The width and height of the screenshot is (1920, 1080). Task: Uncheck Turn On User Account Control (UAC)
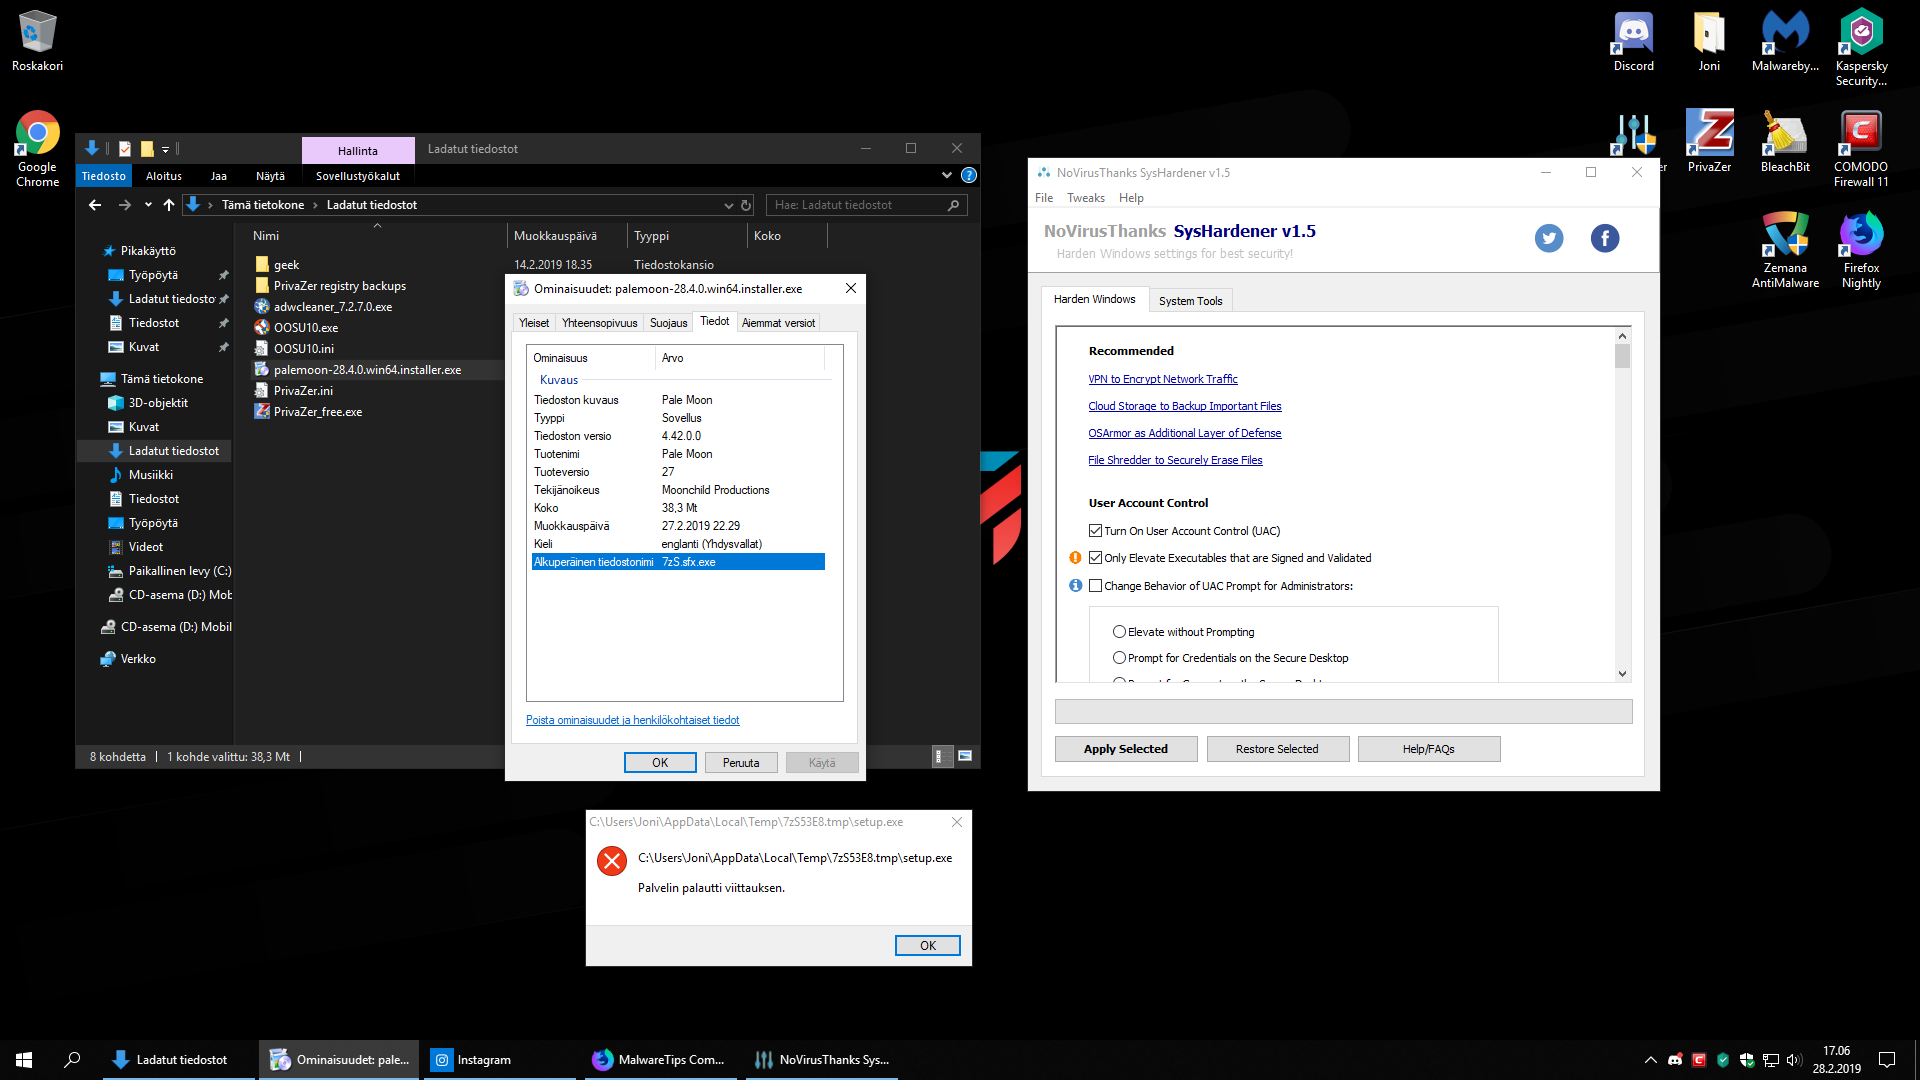(x=1095, y=531)
